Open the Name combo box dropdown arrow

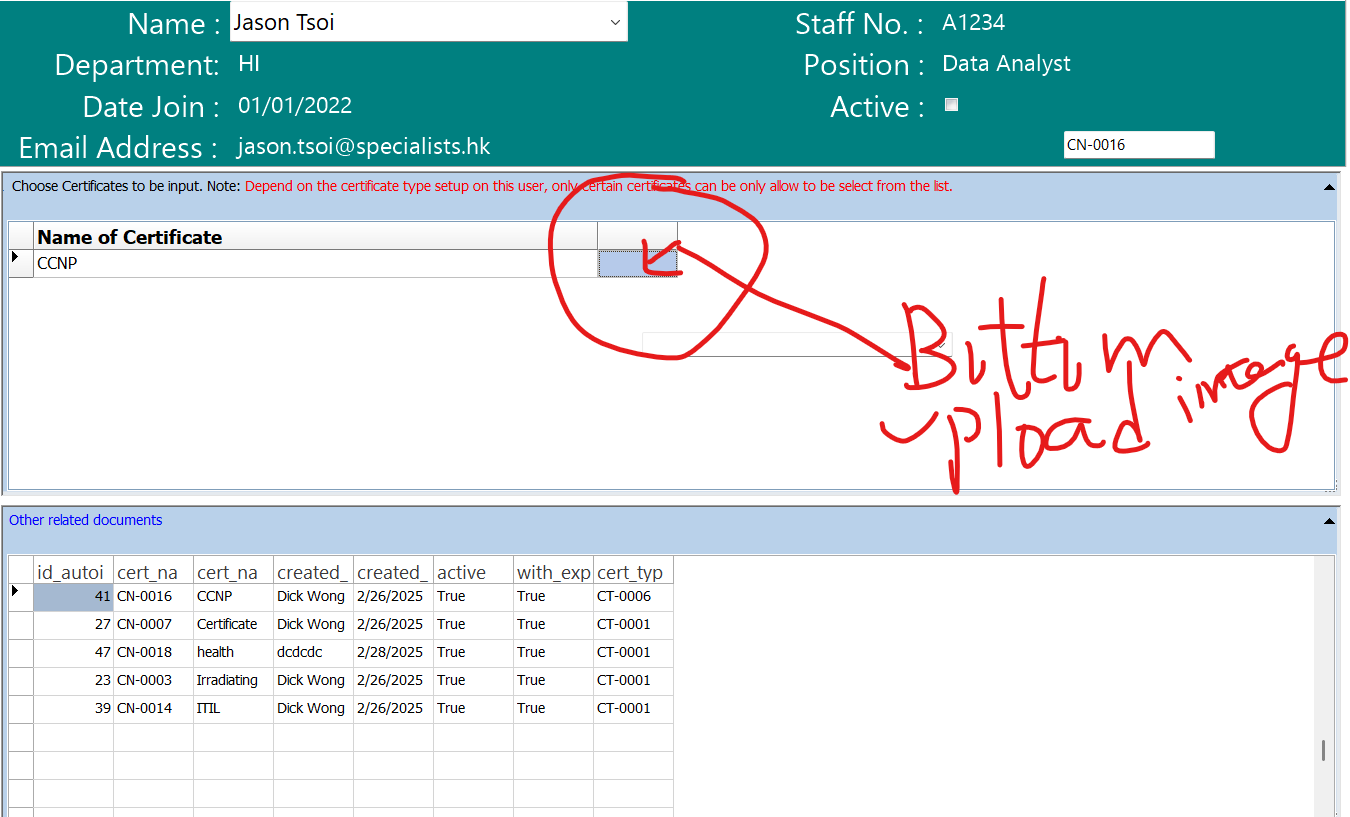coord(615,23)
